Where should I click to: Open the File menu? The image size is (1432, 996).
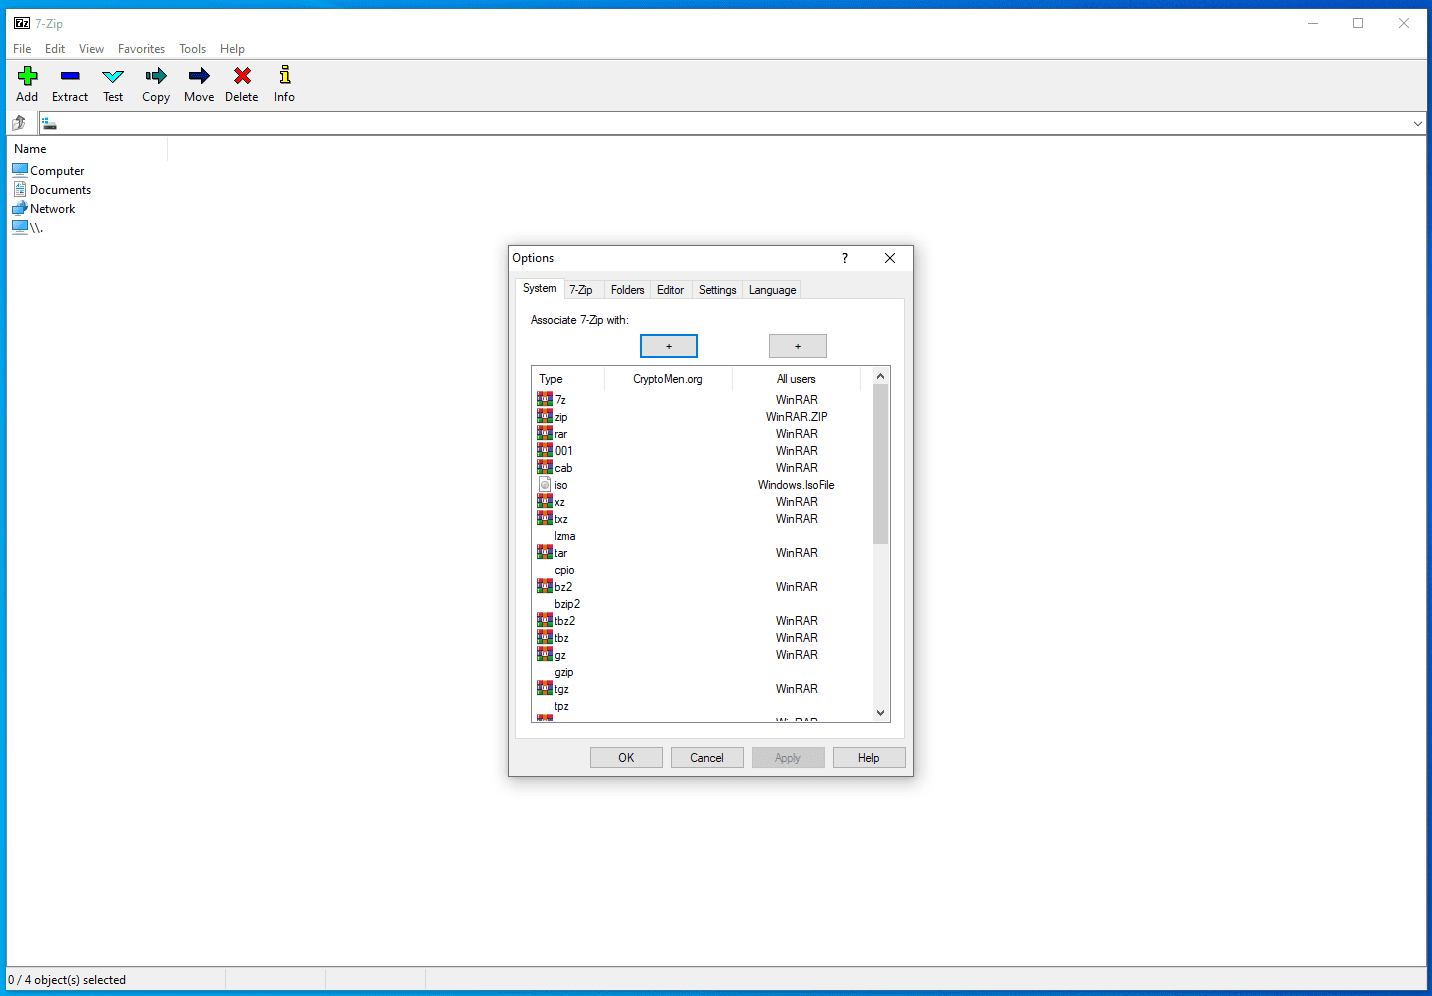click(22, 49)
